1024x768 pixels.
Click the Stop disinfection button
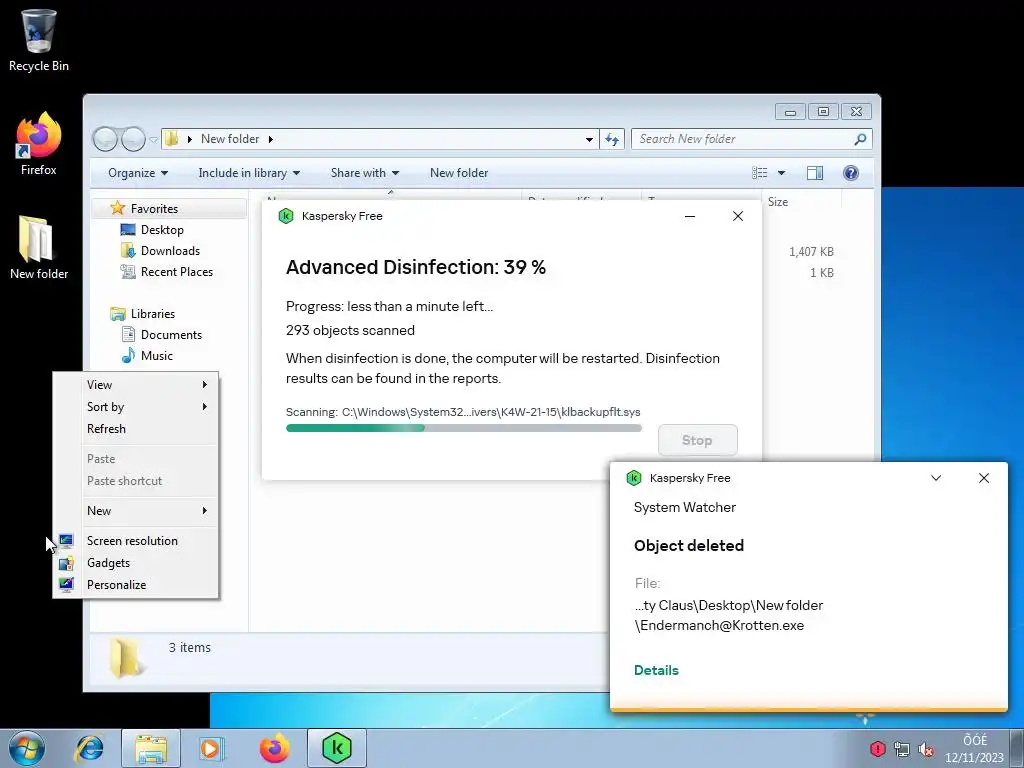[697, 440]
